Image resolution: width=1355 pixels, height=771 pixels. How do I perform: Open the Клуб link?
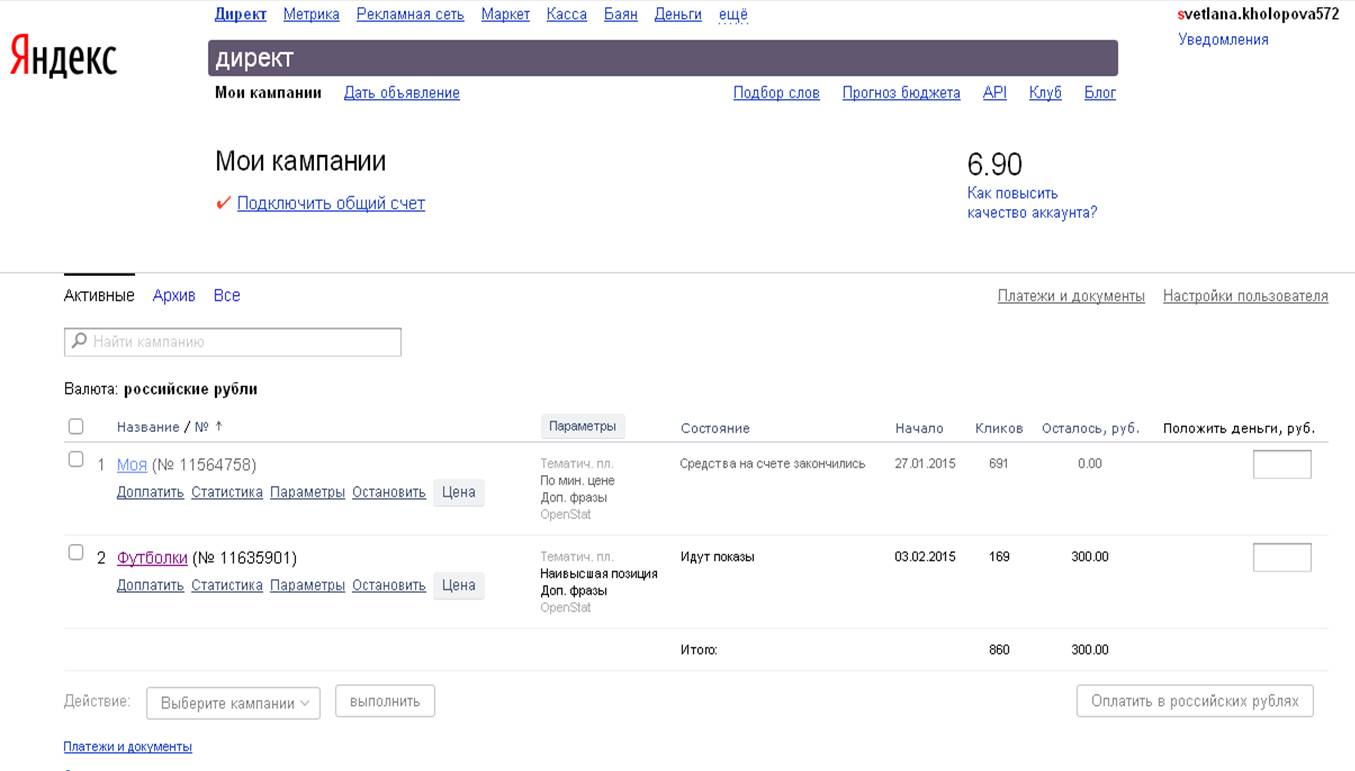pyautogui.click(x=1045, y=93)
